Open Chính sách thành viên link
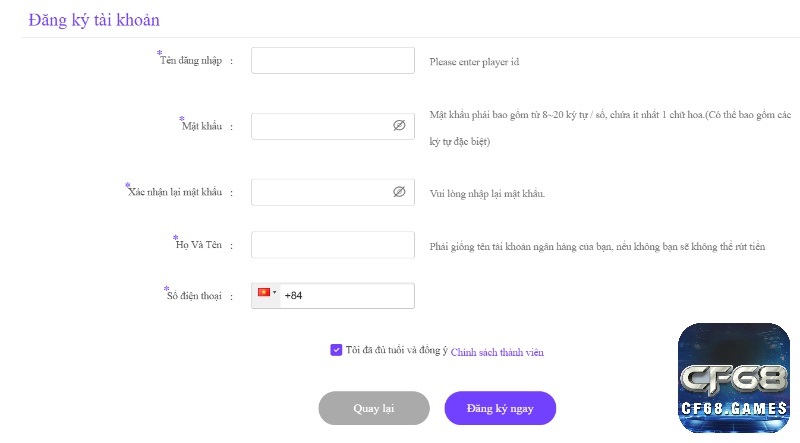 tap(497, 352)
